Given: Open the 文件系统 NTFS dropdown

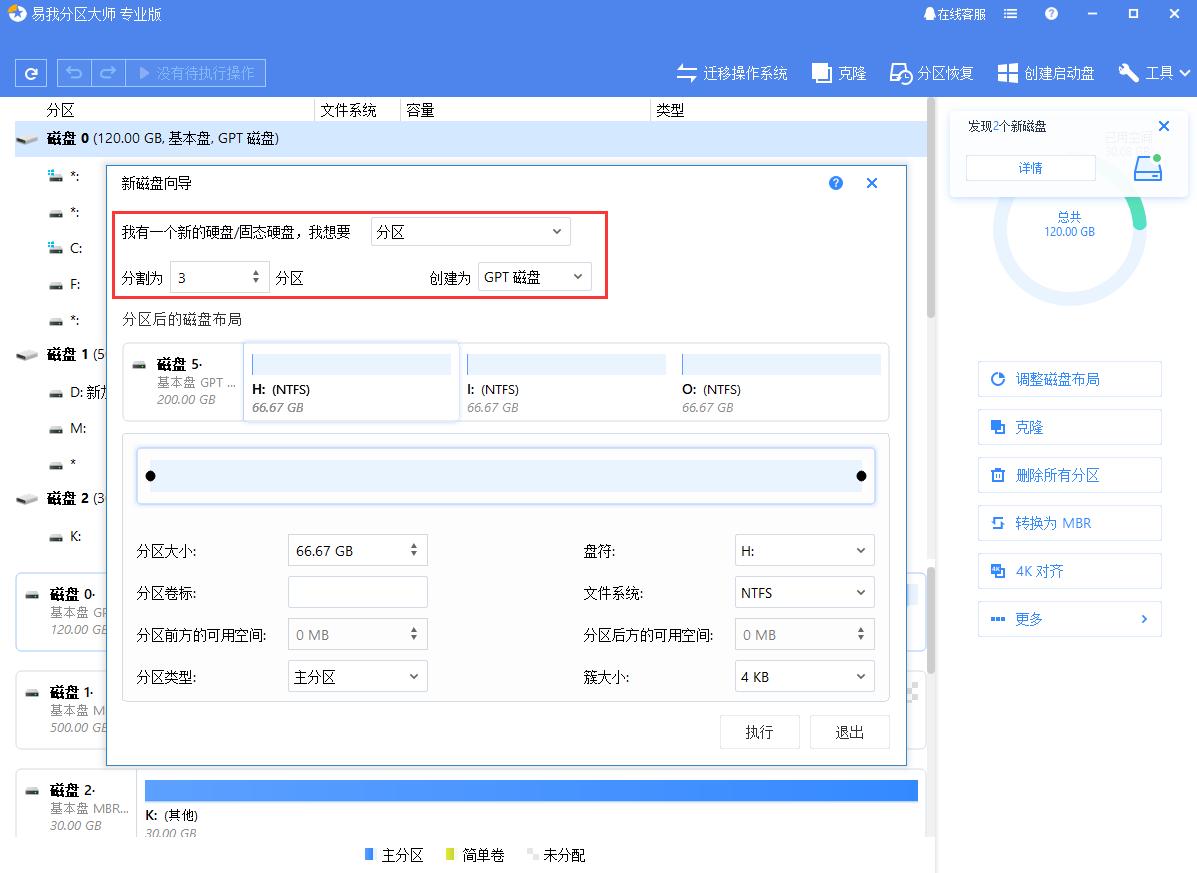Looking at the screenshot, I should point(804,592).
